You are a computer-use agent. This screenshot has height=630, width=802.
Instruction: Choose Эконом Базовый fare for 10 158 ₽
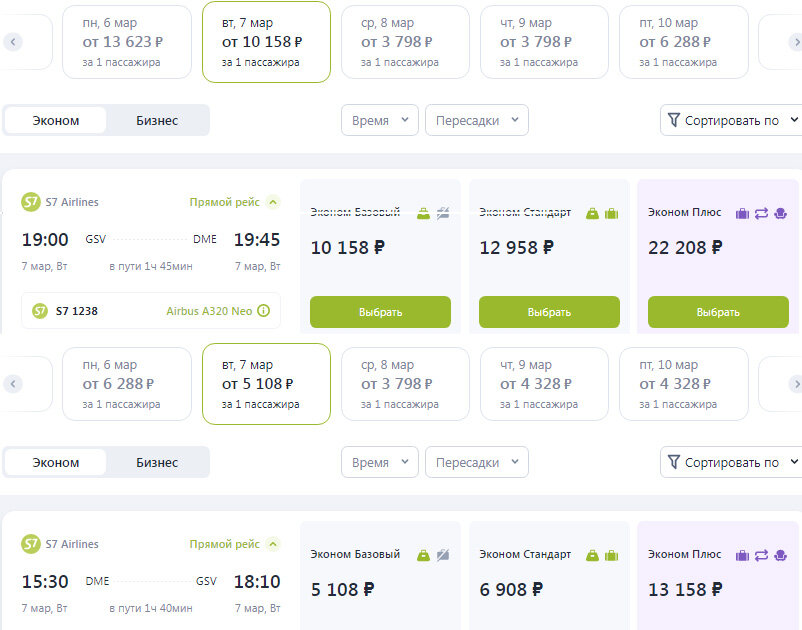[380, 312]
